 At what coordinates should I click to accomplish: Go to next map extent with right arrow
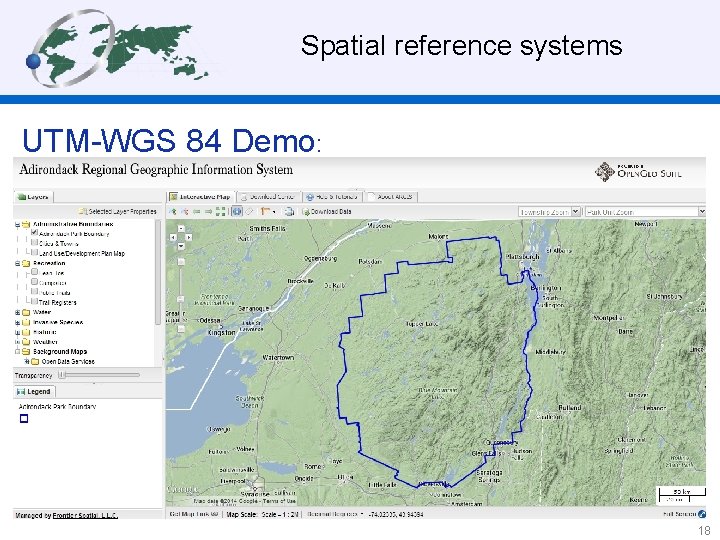tap(208, 212)
